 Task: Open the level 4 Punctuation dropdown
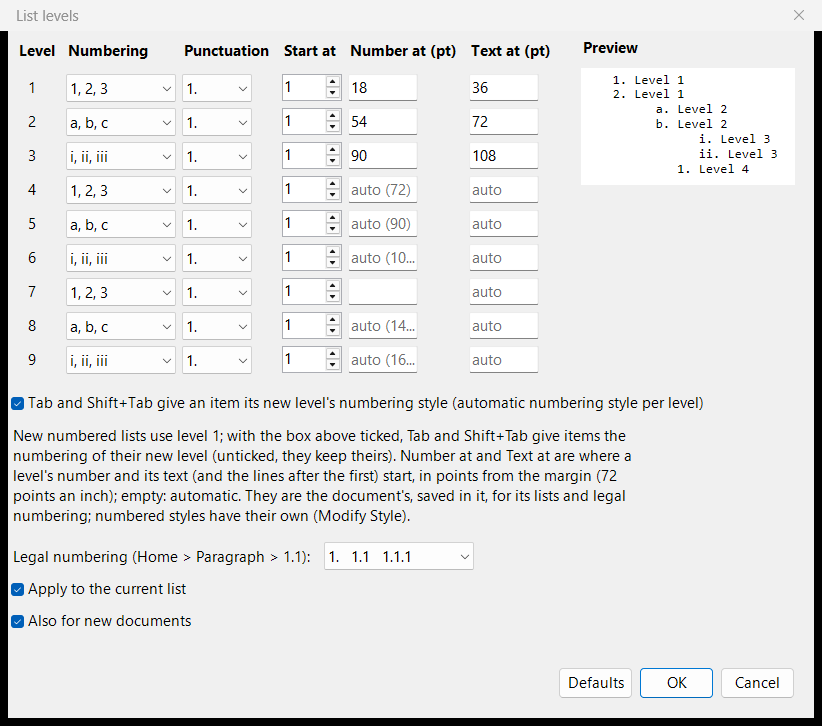[217, 190]
